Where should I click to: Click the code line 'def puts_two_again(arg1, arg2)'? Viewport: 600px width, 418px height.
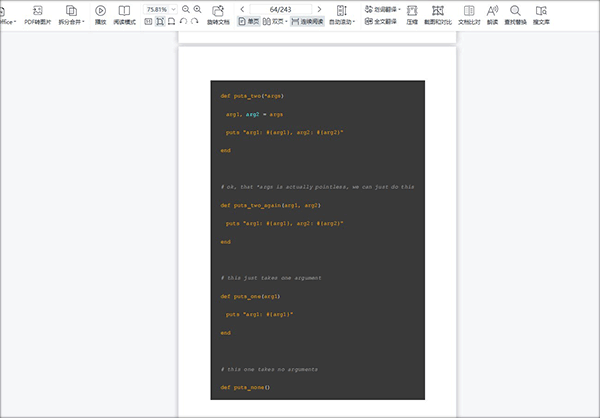271,206
